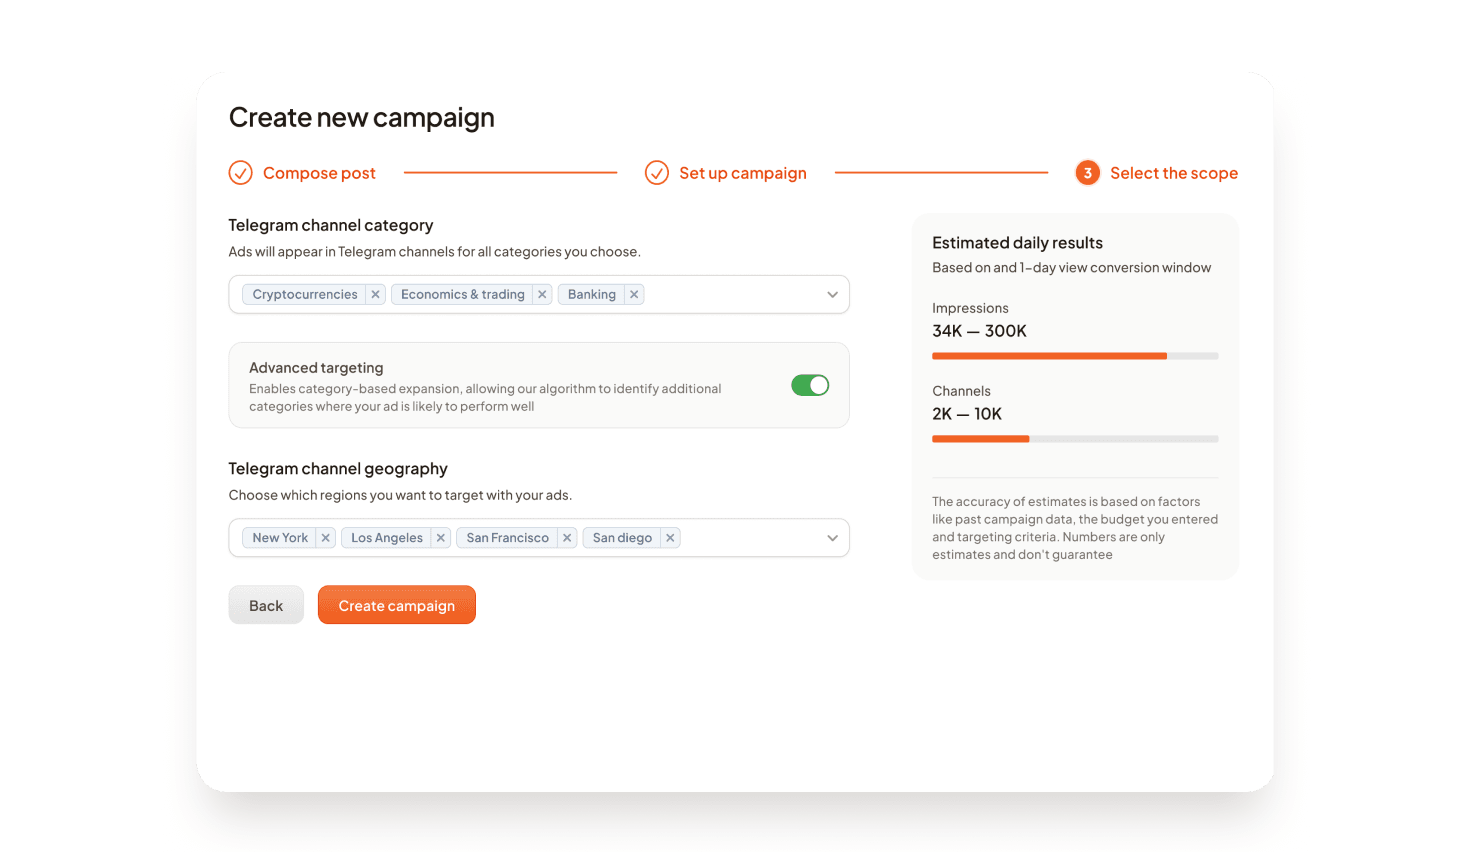Remove the Economics & trading tag
This screenshot has width=1472, height=852.
(x=542, y=295)
